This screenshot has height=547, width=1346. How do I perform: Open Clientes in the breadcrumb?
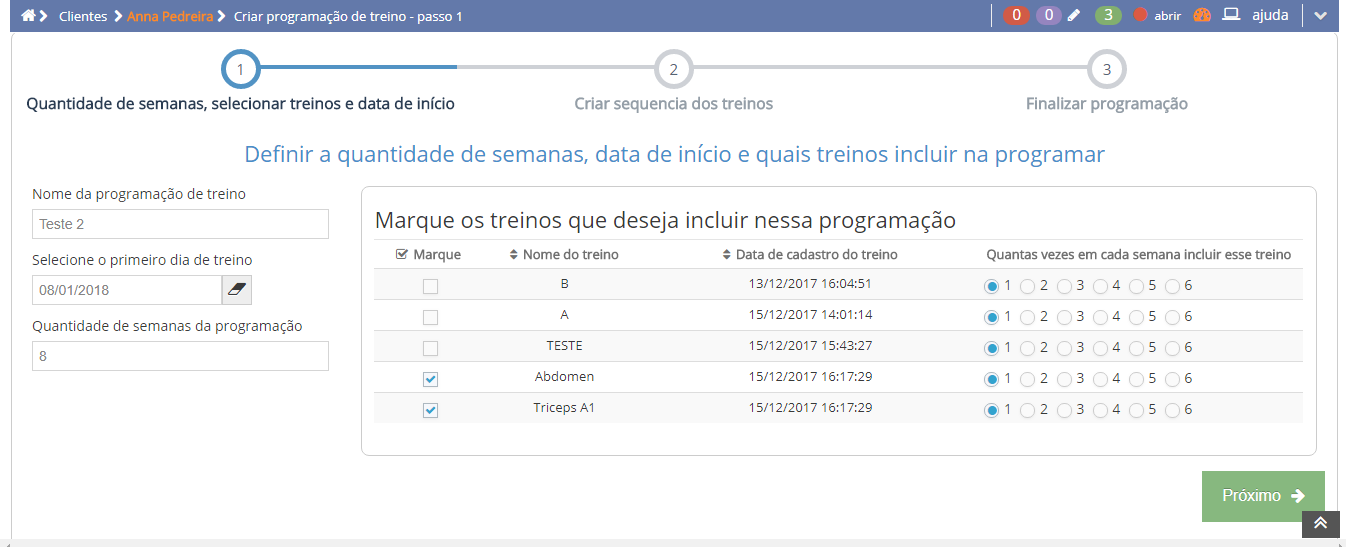coord(83,17)
